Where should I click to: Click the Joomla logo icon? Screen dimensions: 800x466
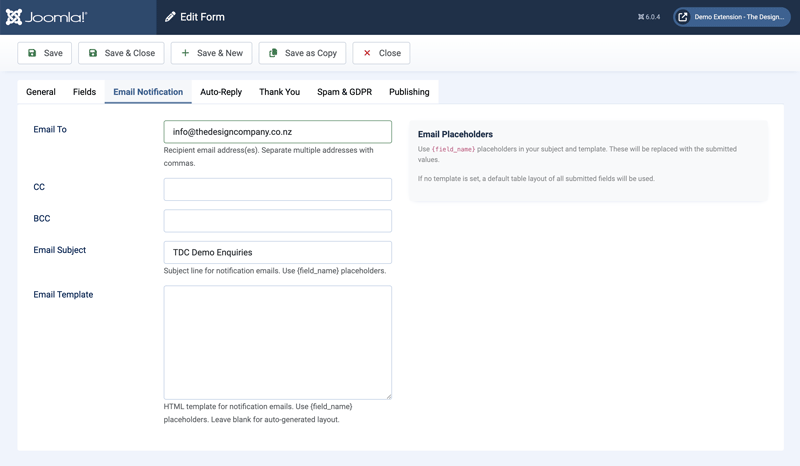pos(14,17)
